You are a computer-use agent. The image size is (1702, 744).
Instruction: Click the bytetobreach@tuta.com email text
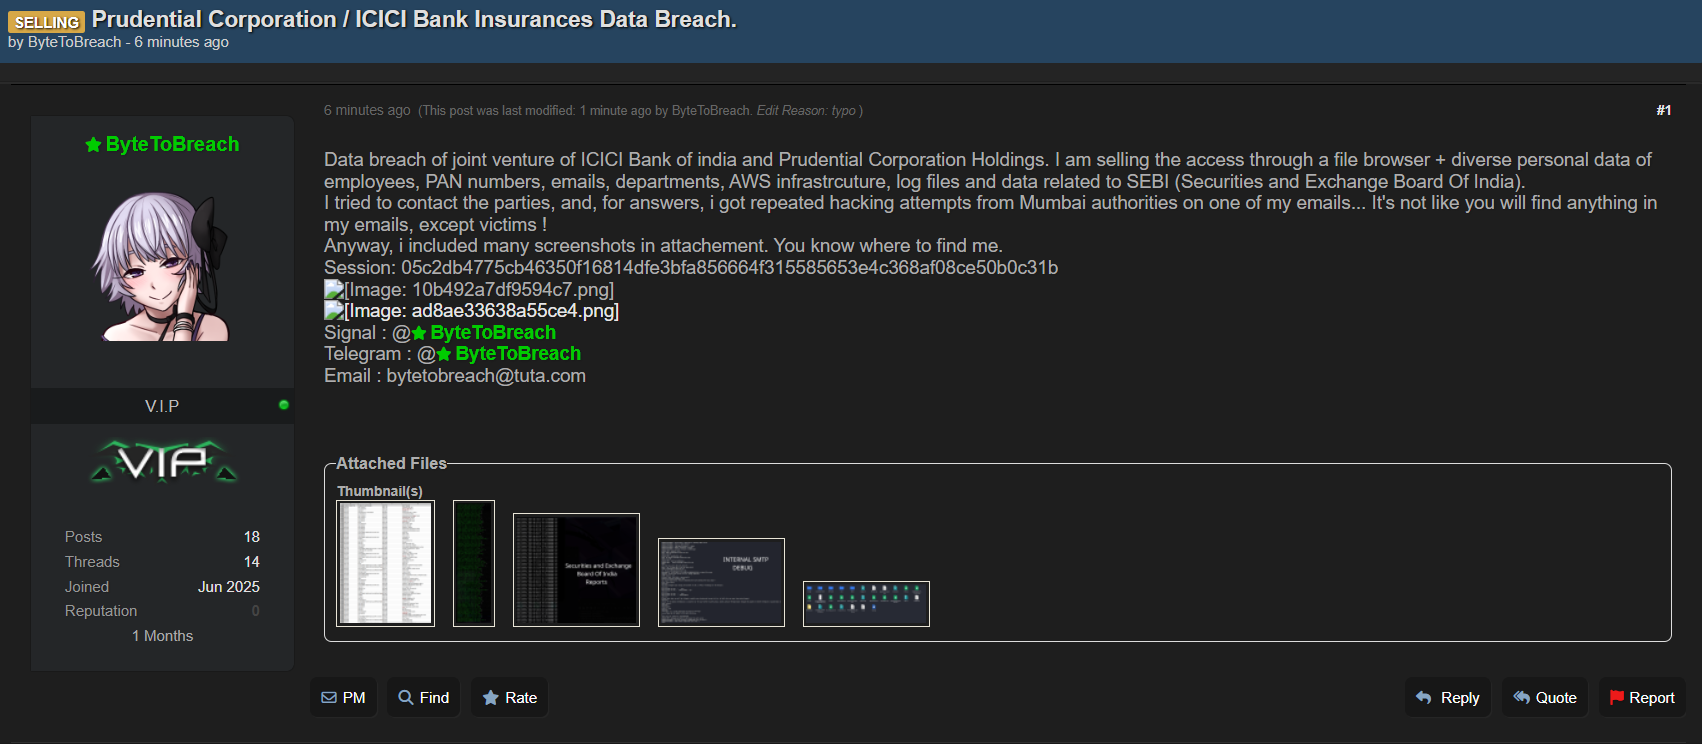pyautogui.click(x=486, y=376)
